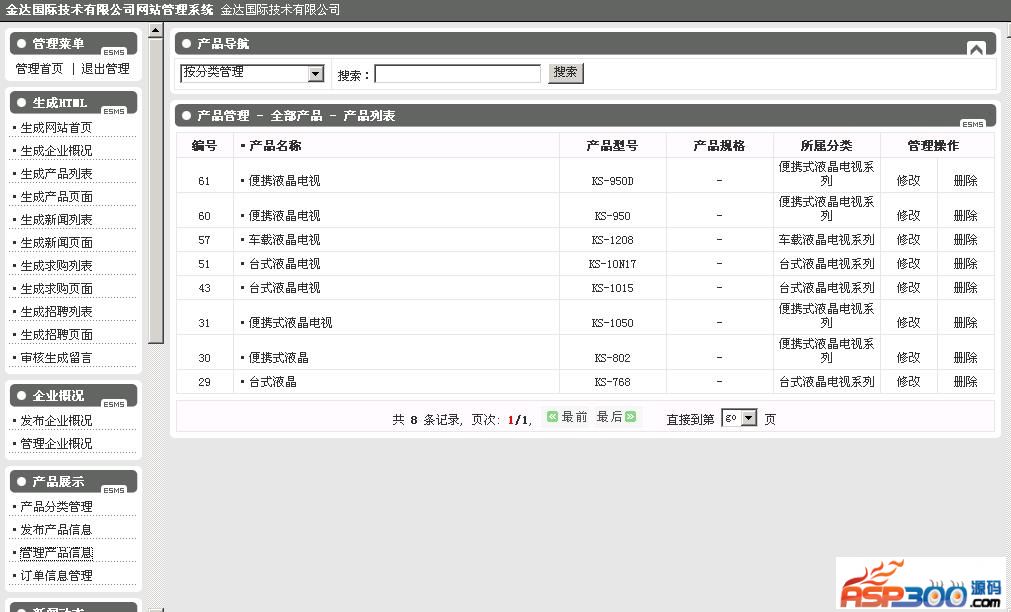Click 删除 for product KS-1208
Viewport: 1011px width, 612px height.
pyautogui.click(x=965, y=239)
